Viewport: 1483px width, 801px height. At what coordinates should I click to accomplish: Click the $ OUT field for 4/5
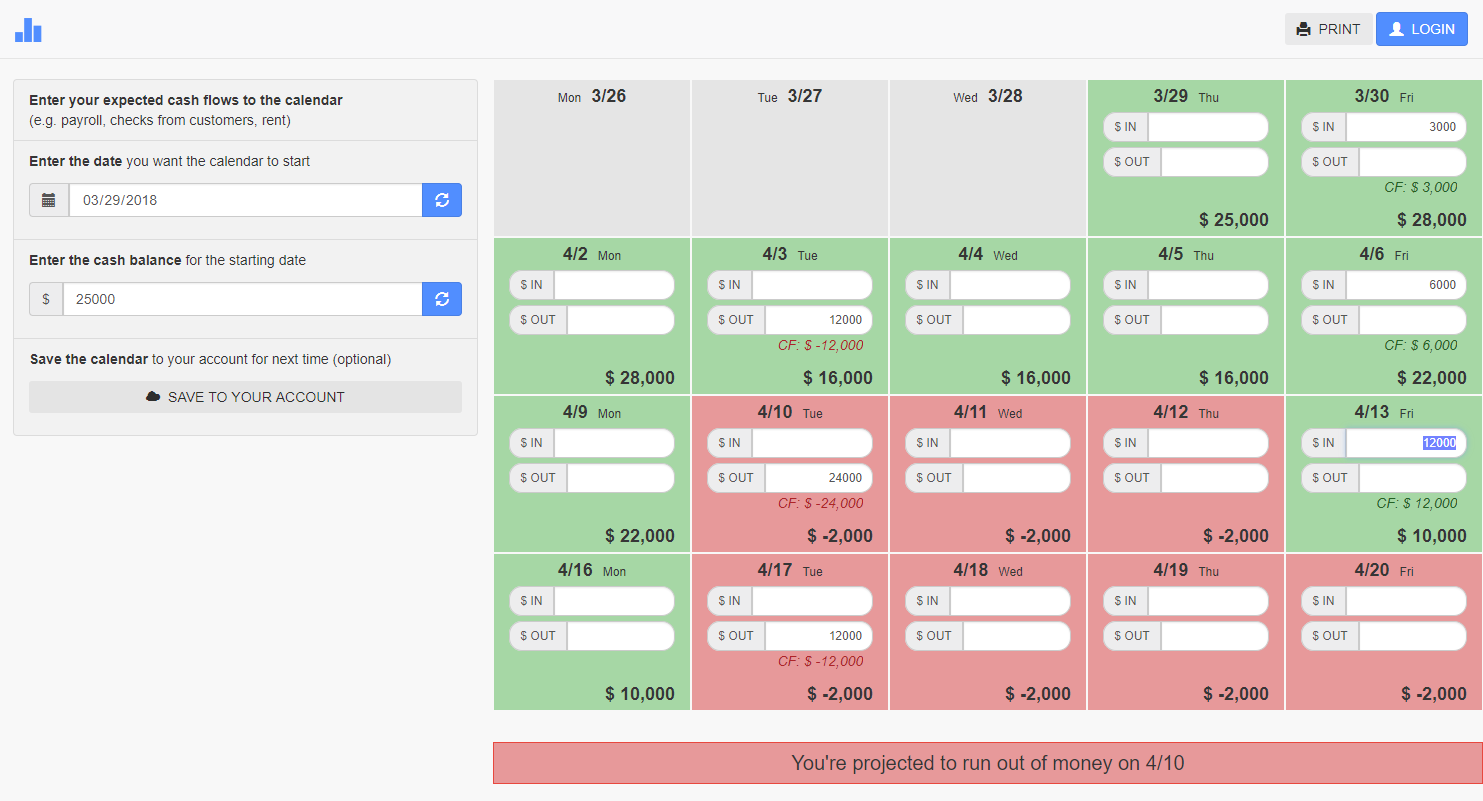1214,320
